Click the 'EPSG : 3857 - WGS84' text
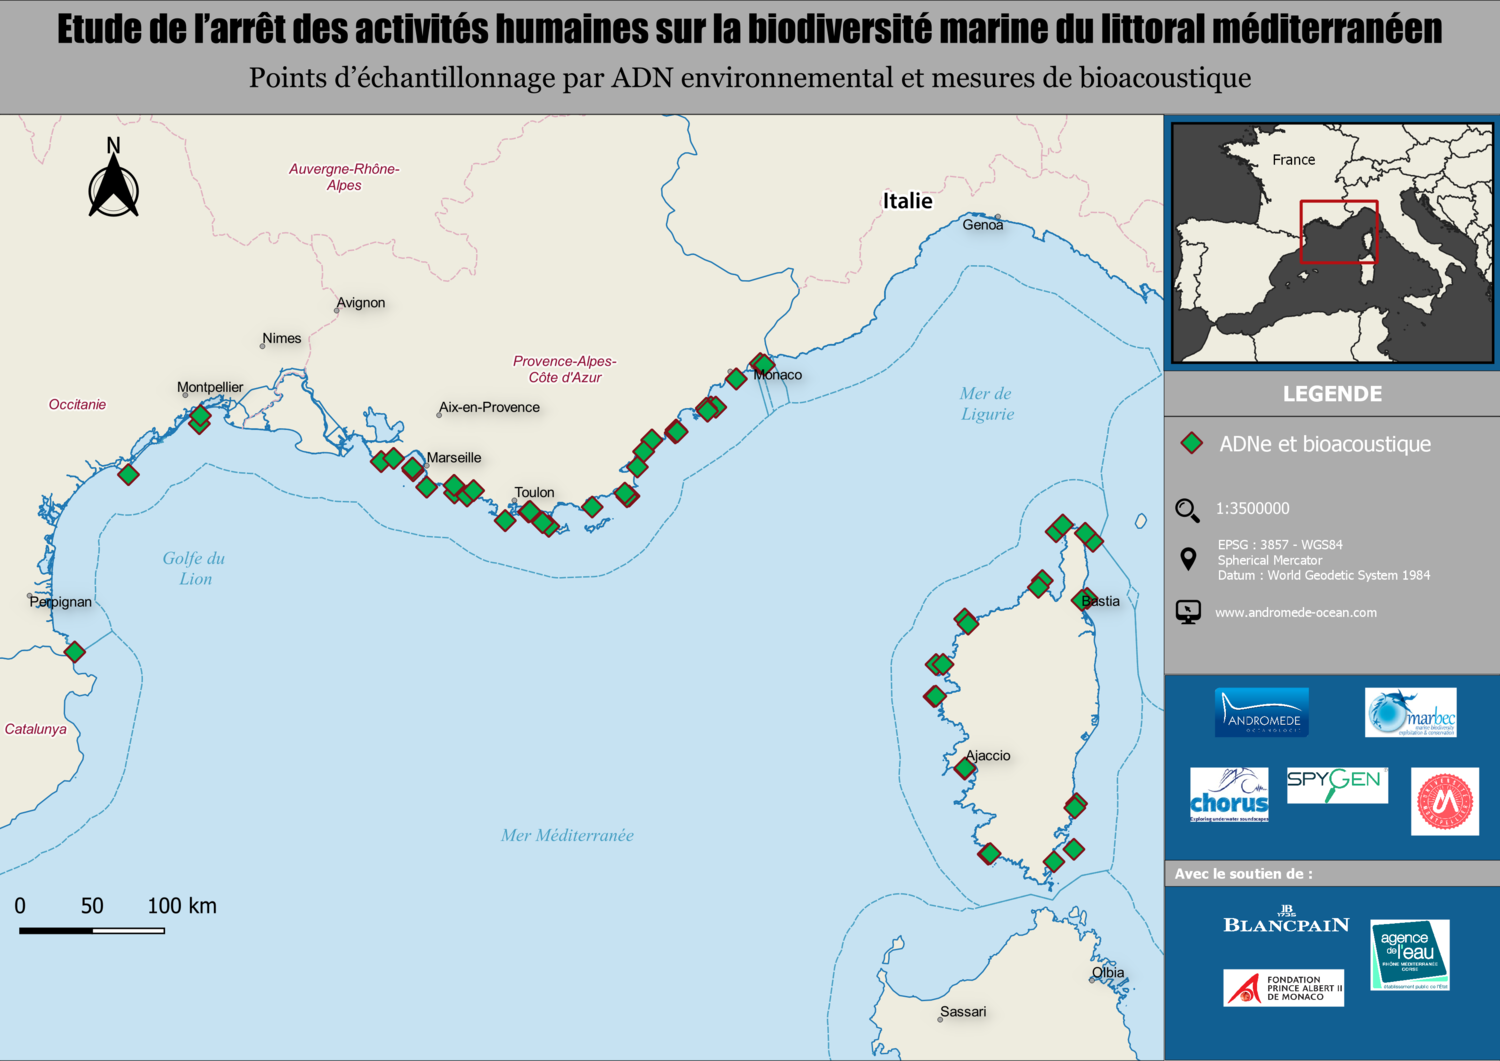 (1280, 545)
